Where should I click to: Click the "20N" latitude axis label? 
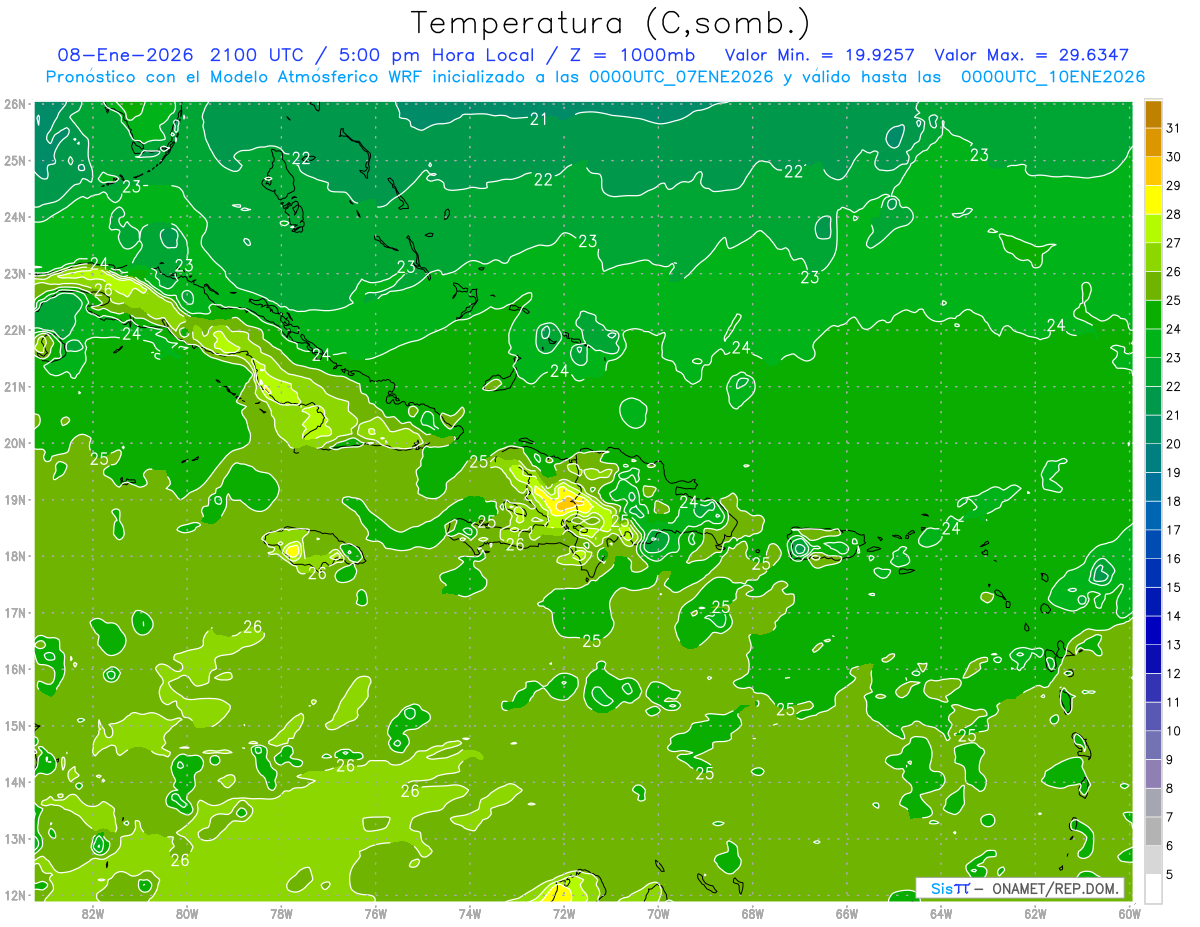click(x=15, y=443)
